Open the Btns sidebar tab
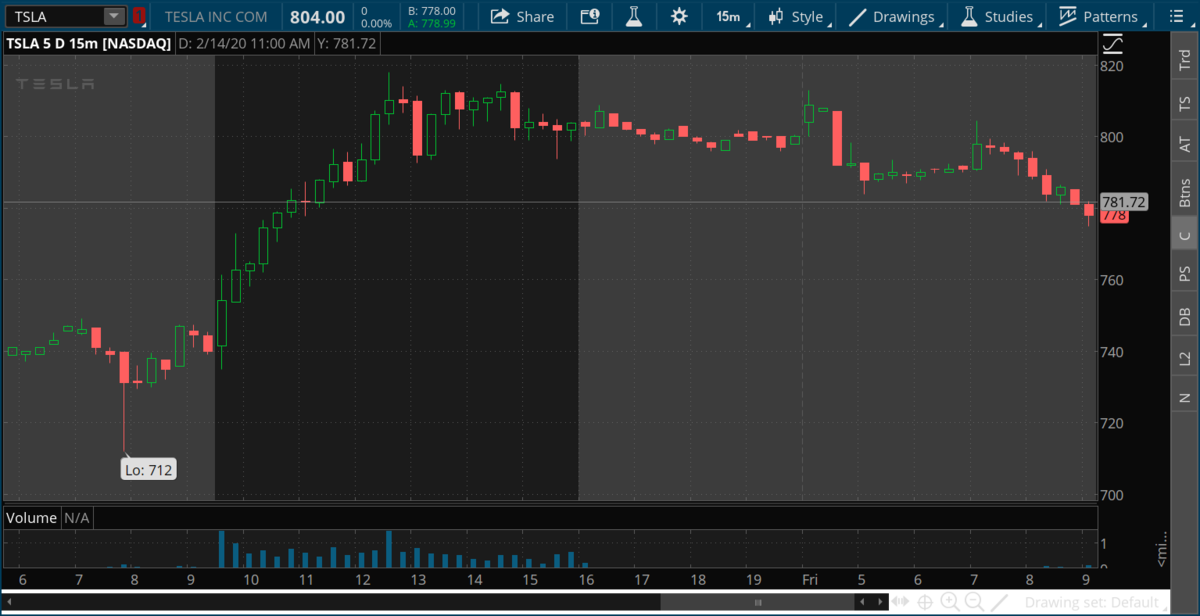 [1185, 191]
